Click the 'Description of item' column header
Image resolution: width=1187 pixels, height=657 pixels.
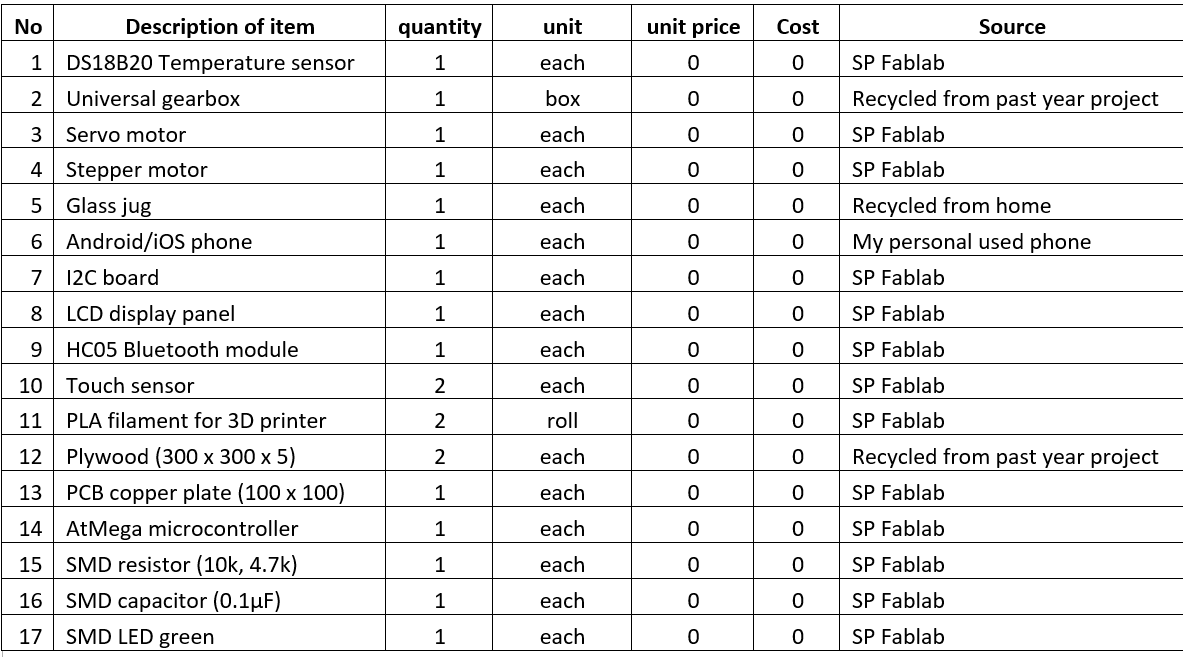point(220,27)
